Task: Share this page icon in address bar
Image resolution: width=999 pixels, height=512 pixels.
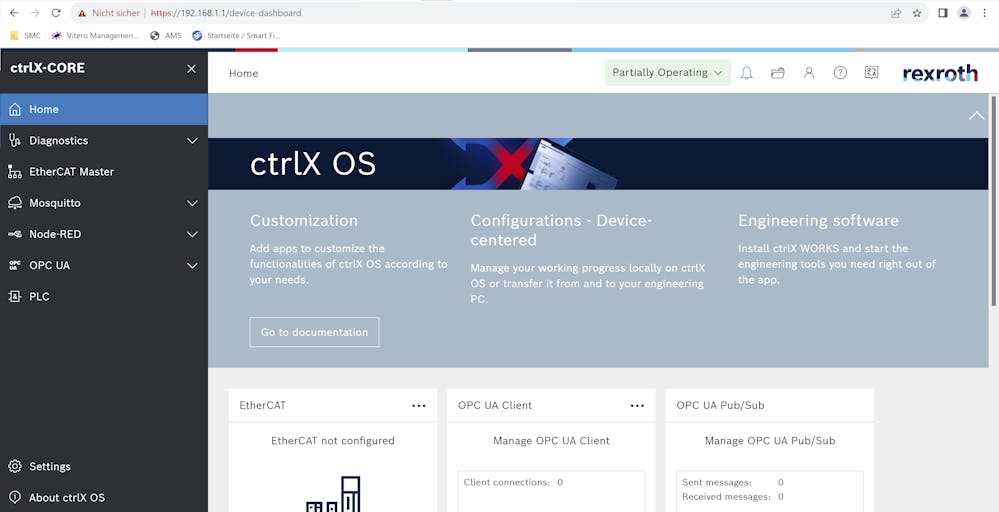Action: point(896,13)
